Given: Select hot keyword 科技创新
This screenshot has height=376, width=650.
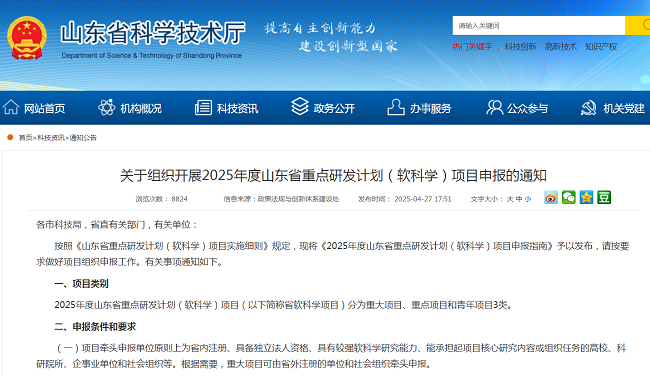Looking at the screenshot, I should (520, 47).
